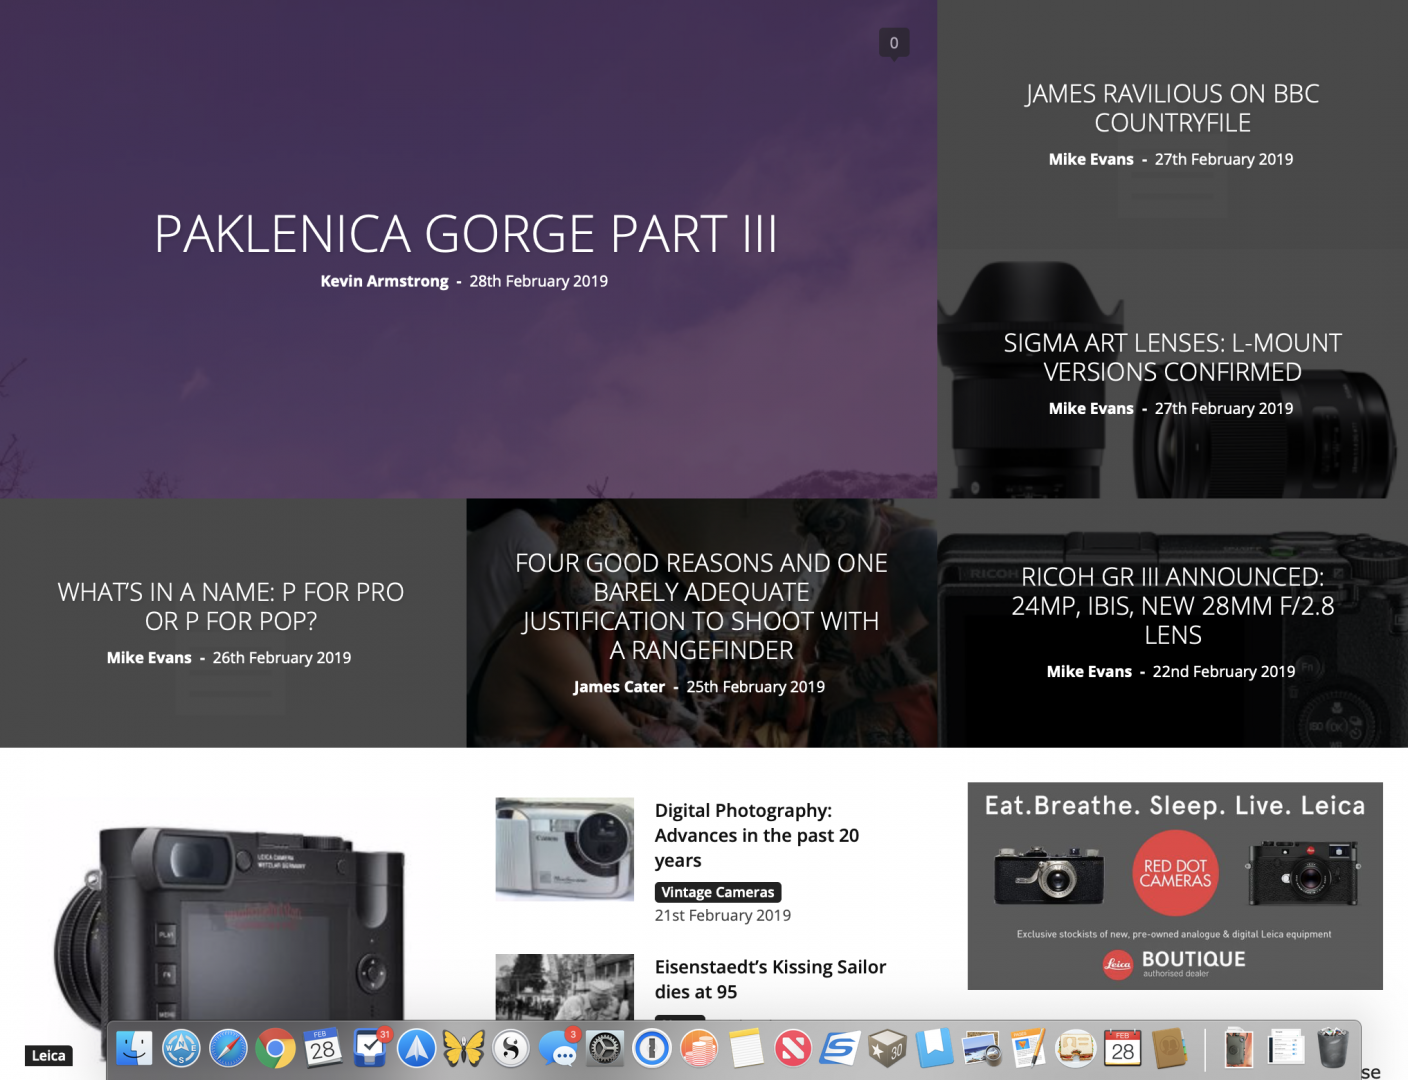Click the date 22nd February 2019
Viewport: 1408px width, 1080px height.
click(1224, 672)
